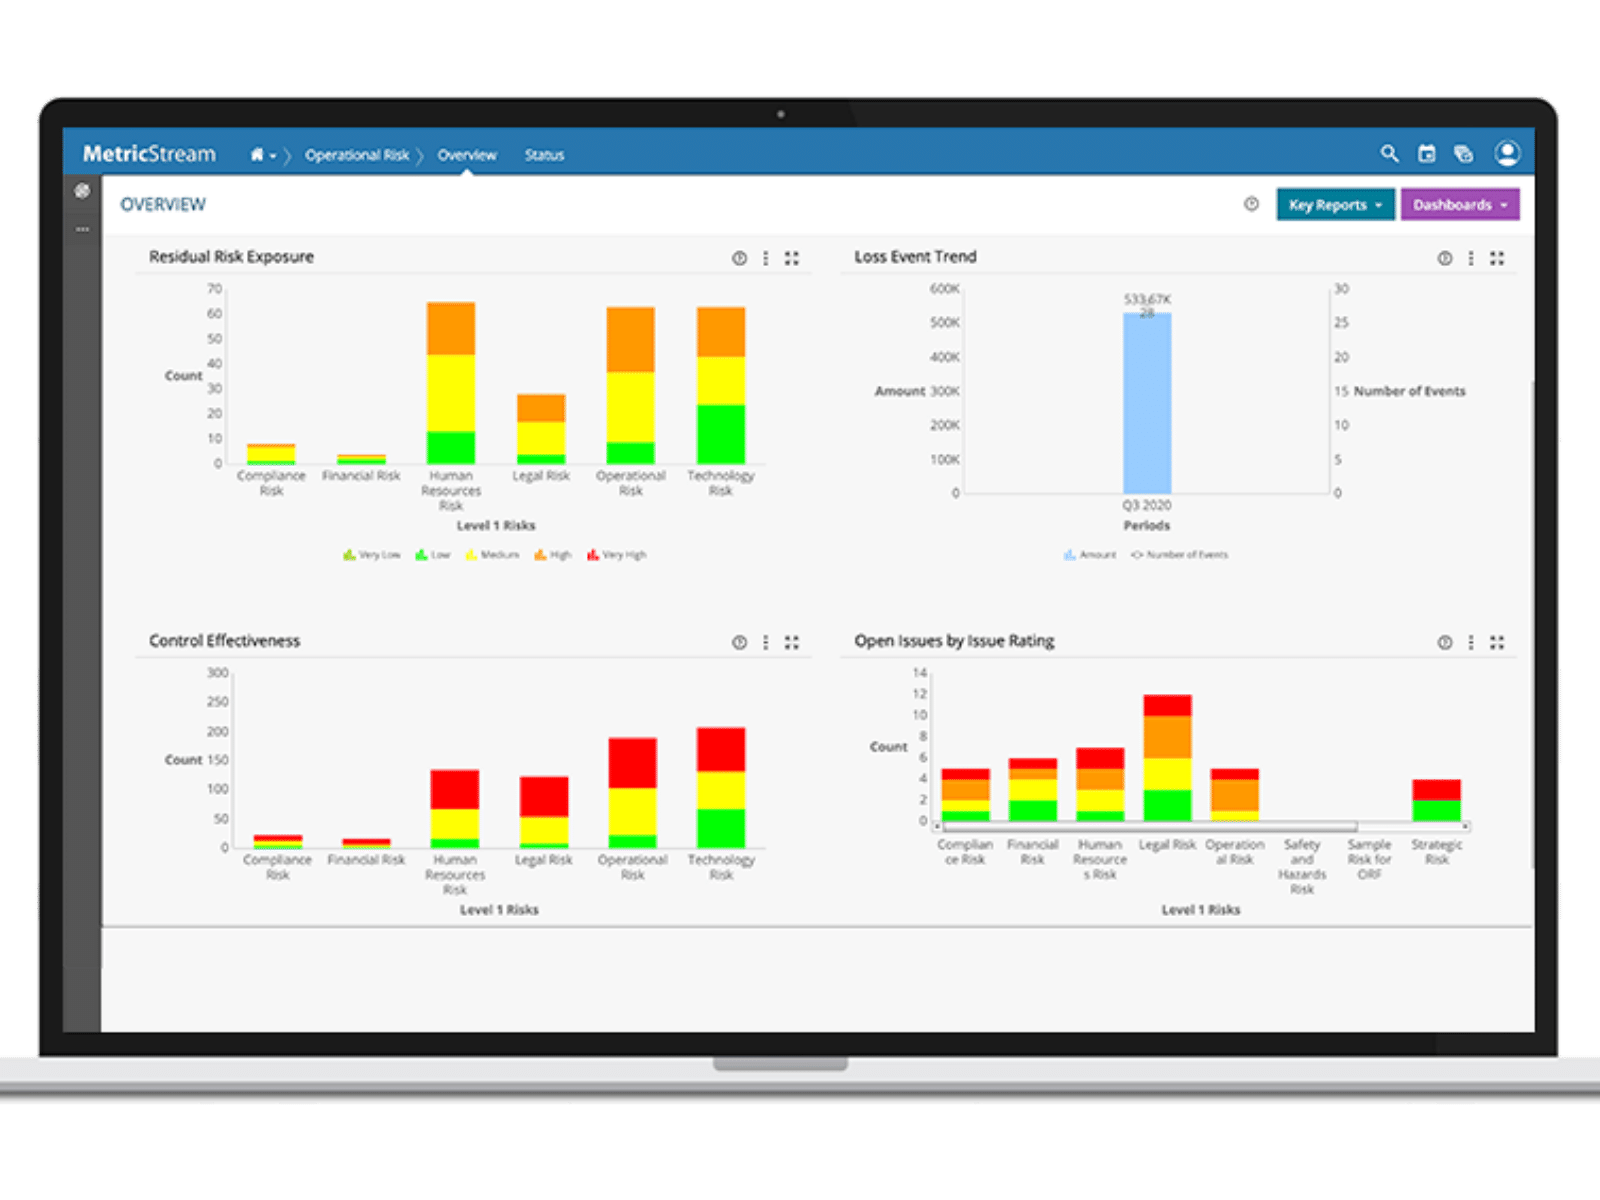Toggle the Very Low legend series
Image resolution: width=1600 pixels, height=1200 pixels.
click(x=371, y=554)
